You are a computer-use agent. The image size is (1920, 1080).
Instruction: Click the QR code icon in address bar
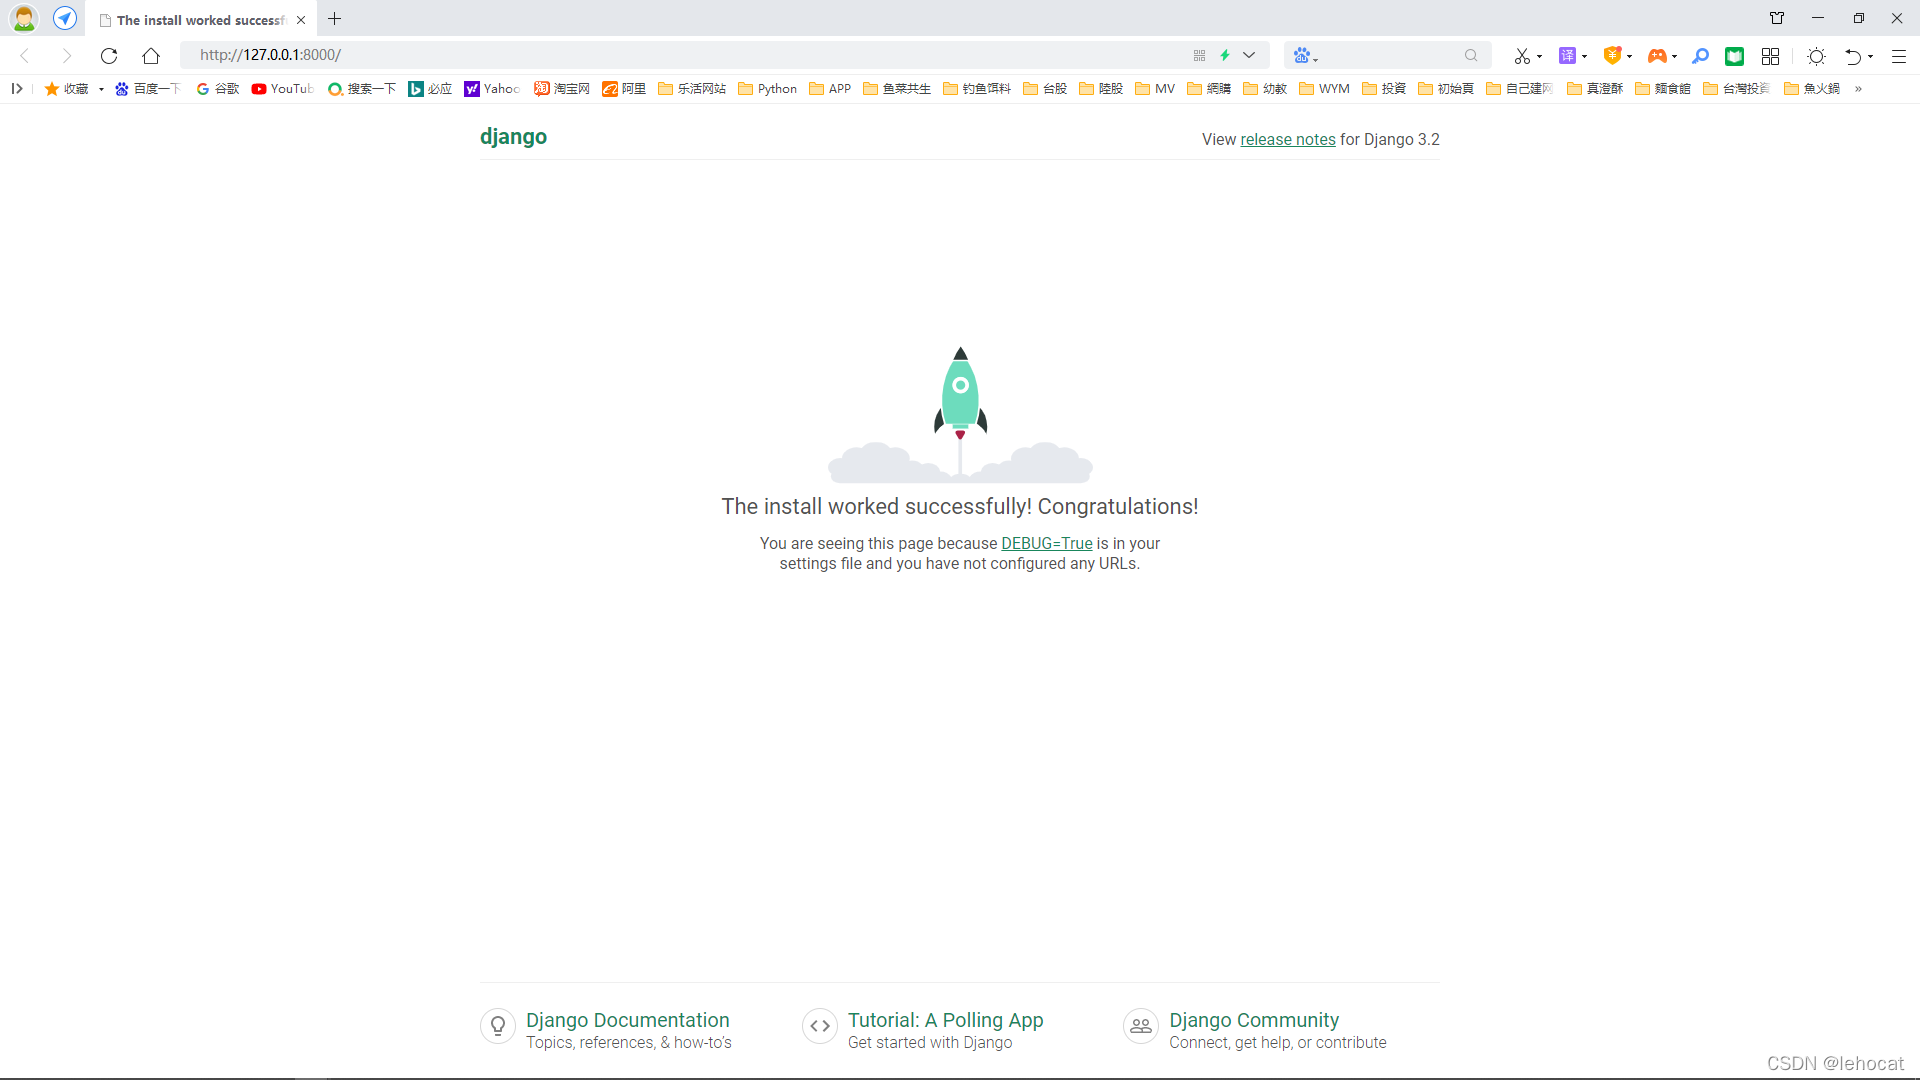point(1199,56)
